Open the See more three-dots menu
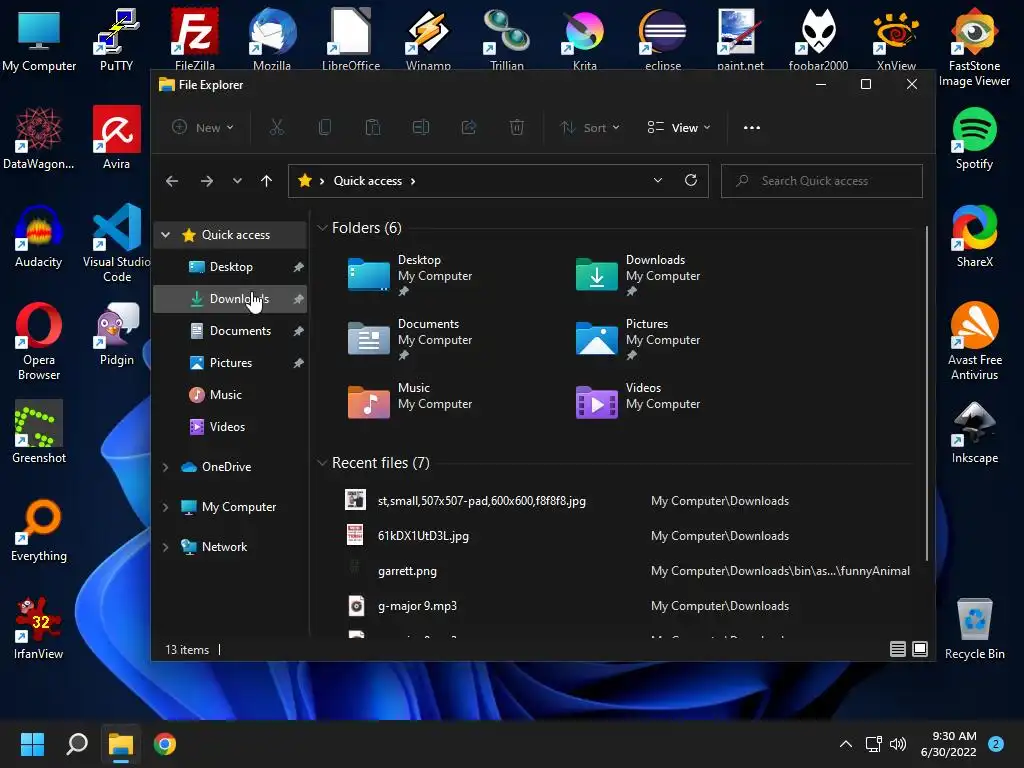Image resolution: width=1024 pixels, height=768 pixels. (752, 127)
